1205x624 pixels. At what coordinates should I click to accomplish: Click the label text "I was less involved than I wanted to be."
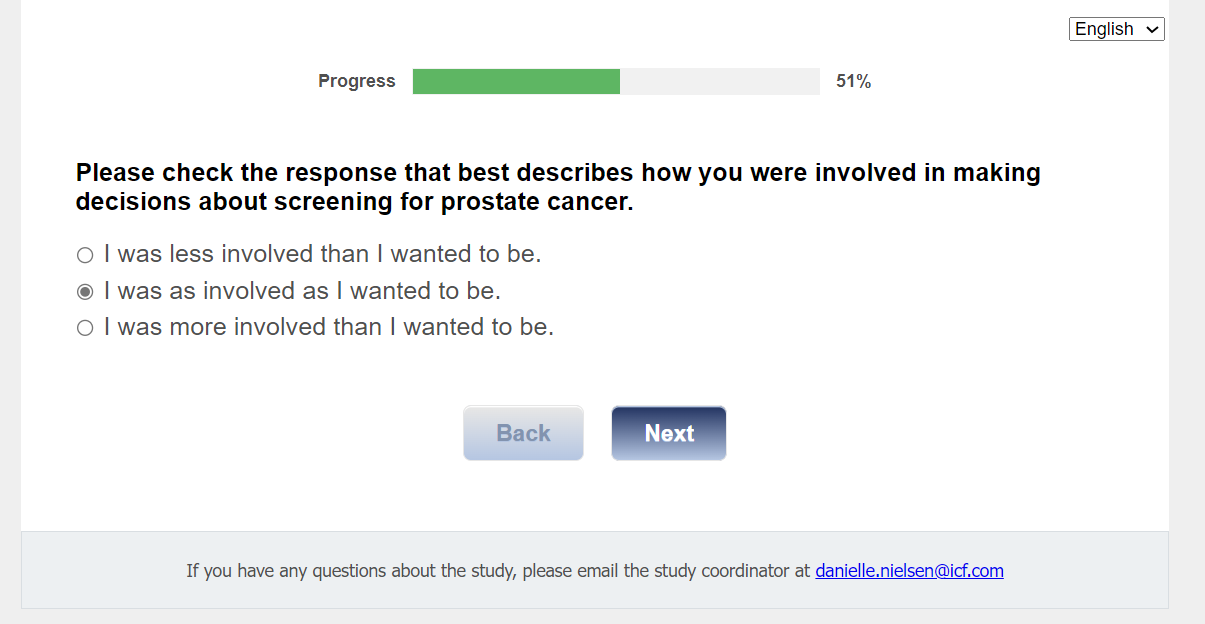[x=322, y=254]
